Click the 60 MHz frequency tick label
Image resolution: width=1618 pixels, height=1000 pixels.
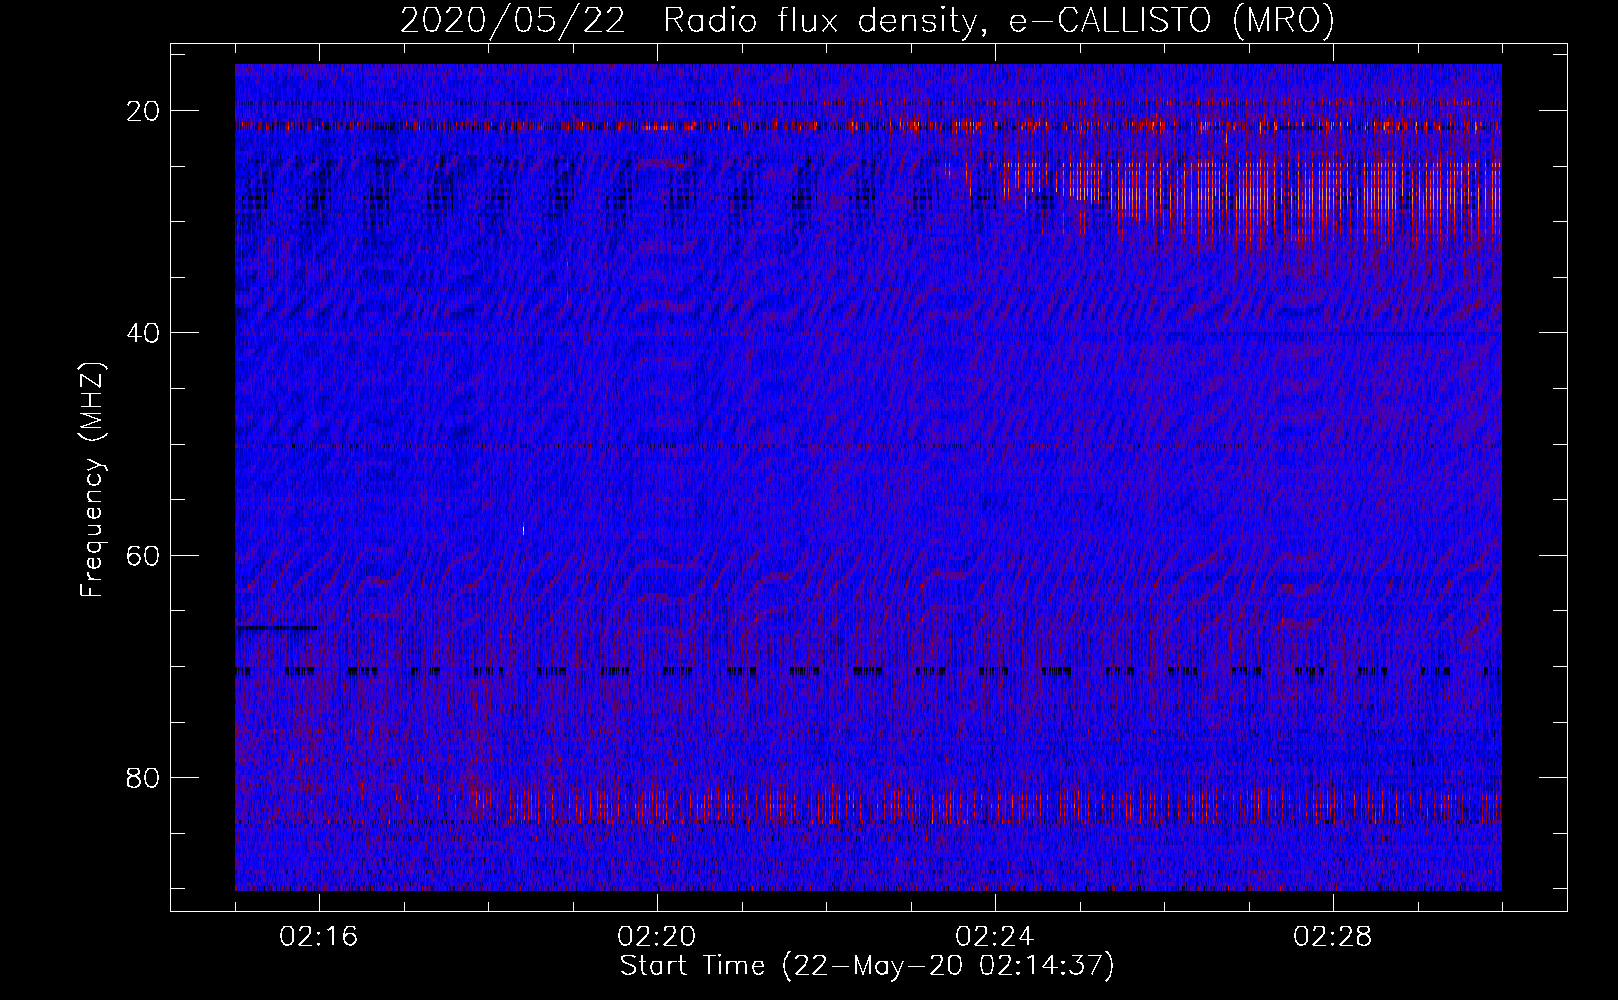(141, 554)
